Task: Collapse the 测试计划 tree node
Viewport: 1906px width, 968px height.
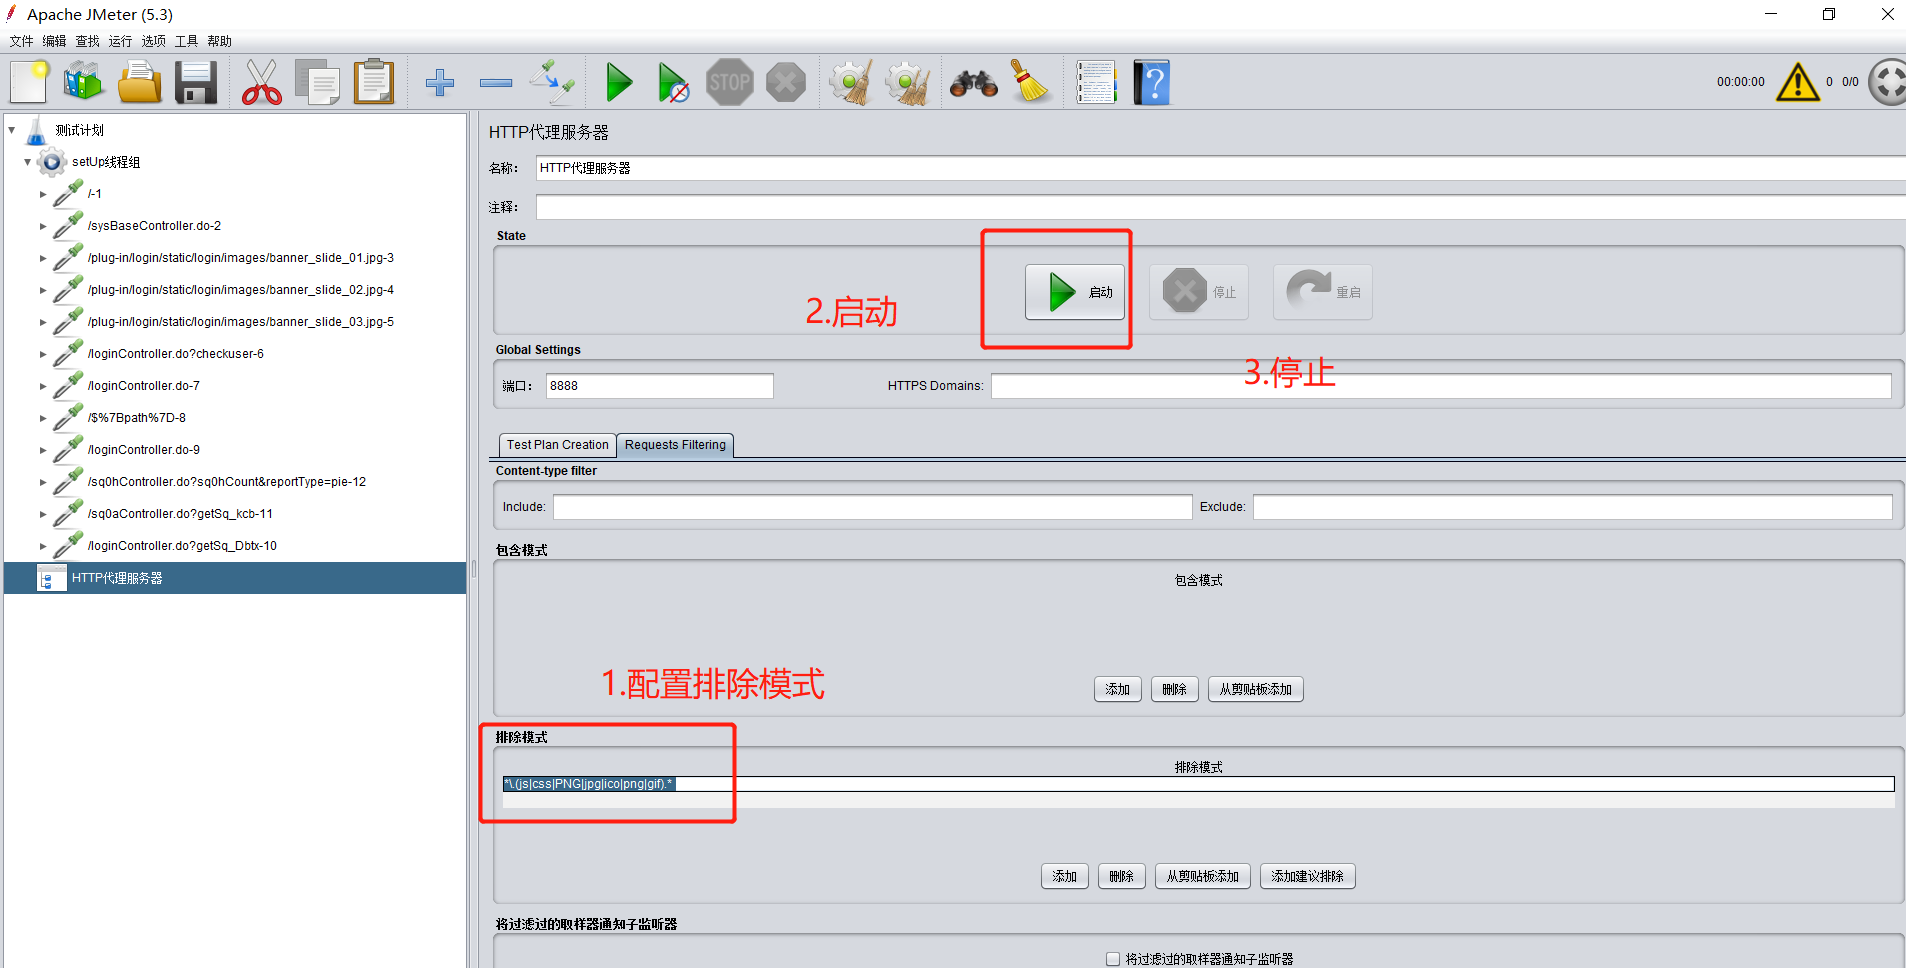Action: [12, 130]
